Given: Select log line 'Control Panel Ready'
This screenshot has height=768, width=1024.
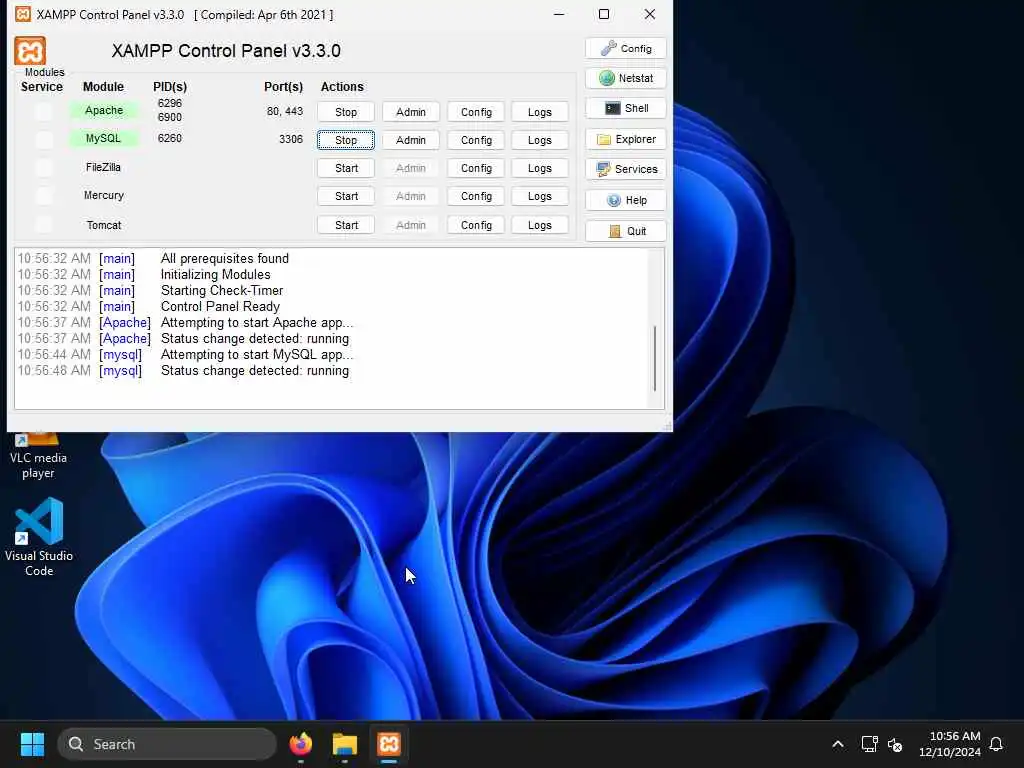Looking at the screenshot, I should (x=220, y=306).
